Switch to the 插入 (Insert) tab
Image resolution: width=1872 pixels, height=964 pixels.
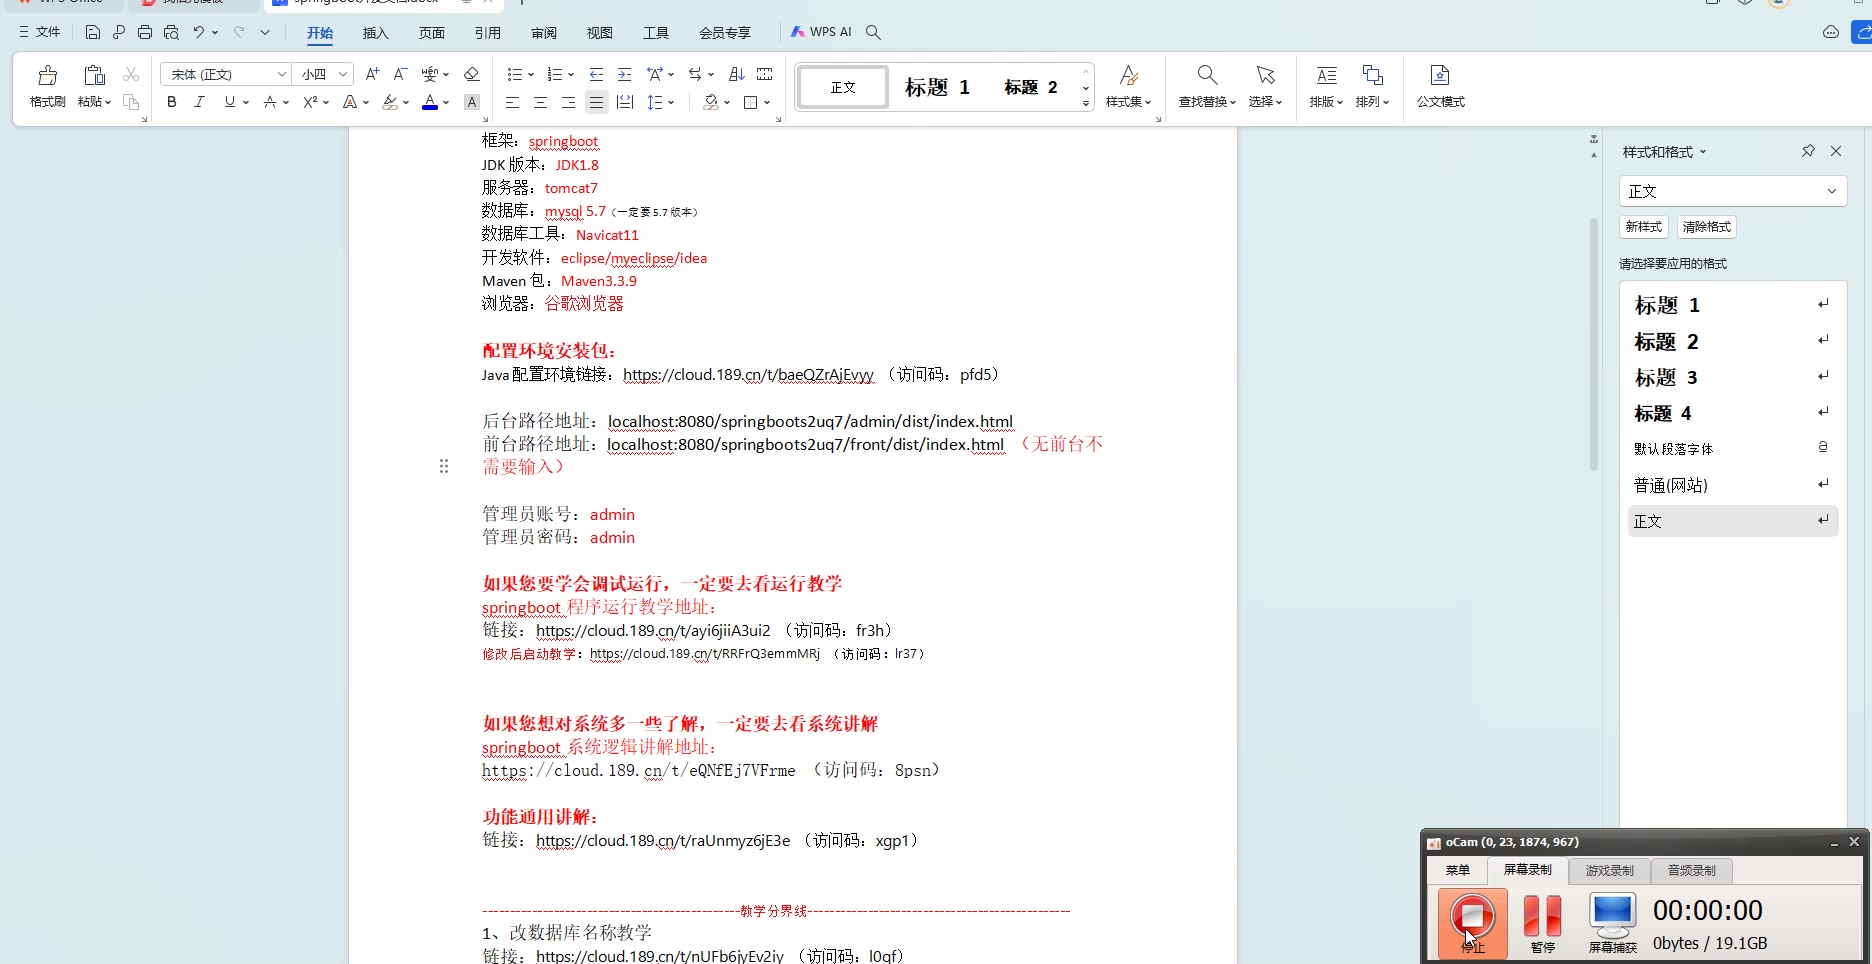(x=375, y=33)
